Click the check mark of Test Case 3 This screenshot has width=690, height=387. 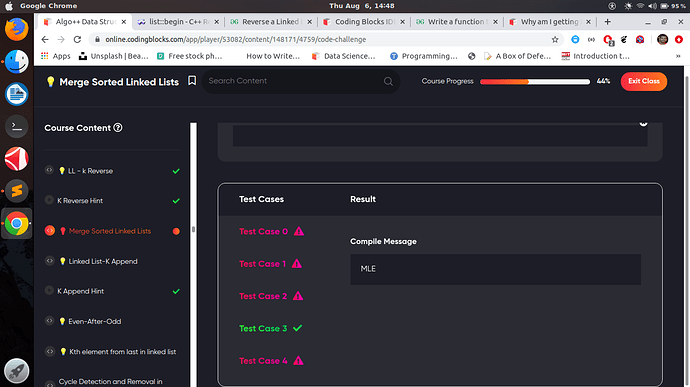pyautogui.click(x=297, y=328)
